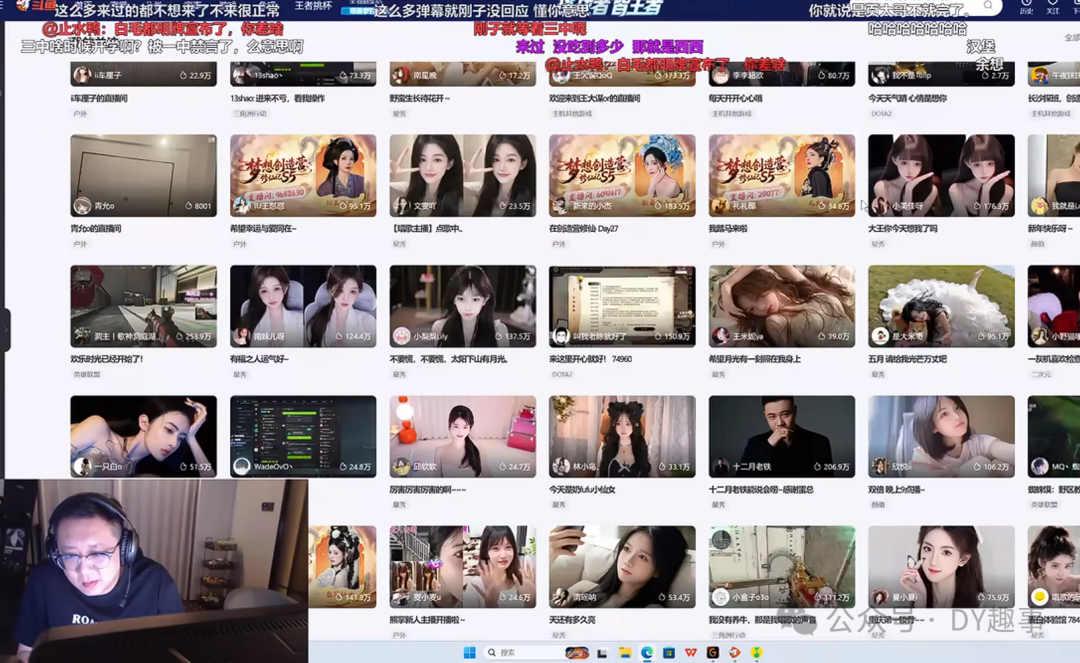Click stream title 青允o的直播间
The width and height of the screenshot is (1080, 663).
pos(96,229)
